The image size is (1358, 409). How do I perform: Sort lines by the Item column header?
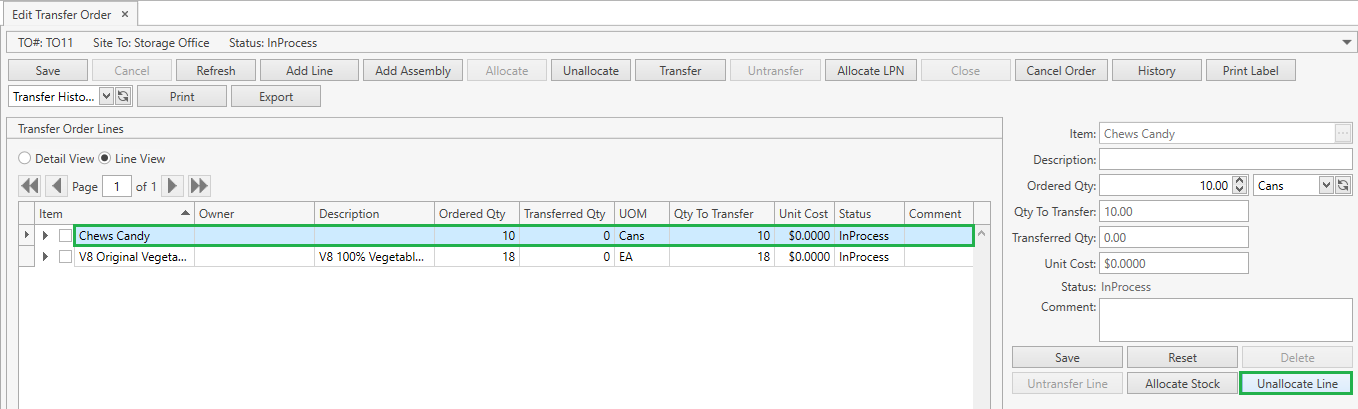pyautogui.click(x=110, y=214)
